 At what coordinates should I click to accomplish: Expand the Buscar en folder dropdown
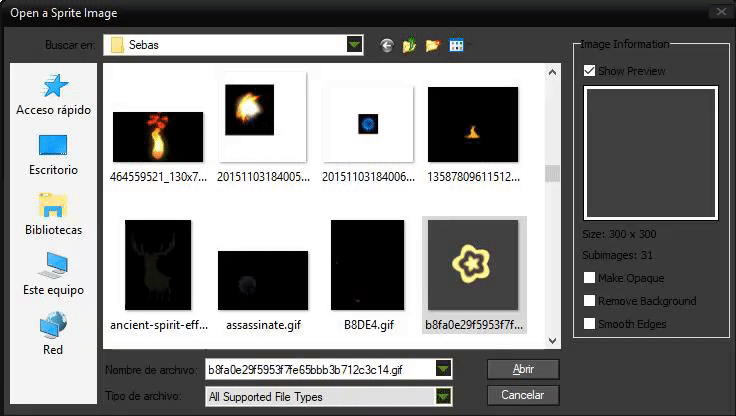tap(354, 45)
